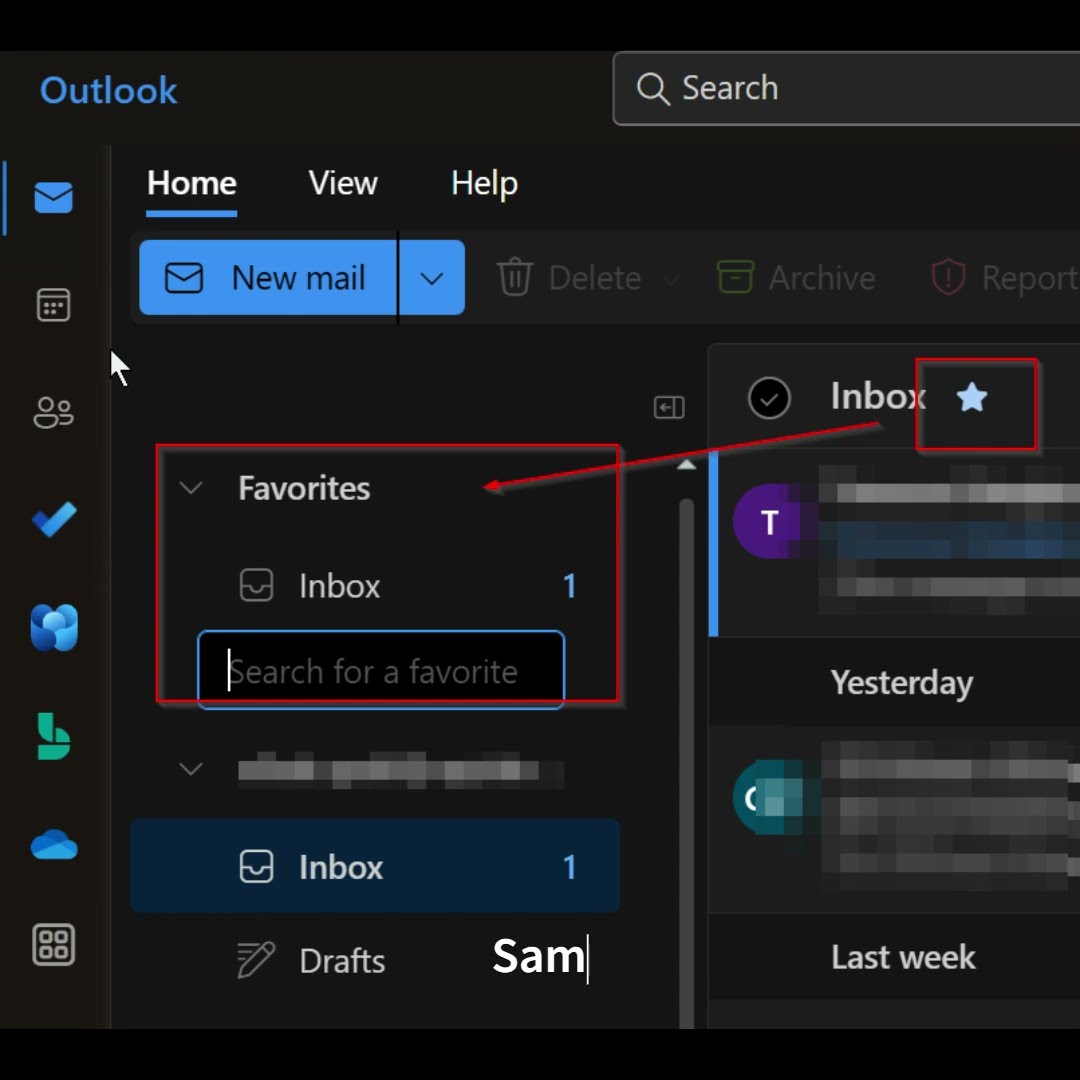Open the Calendar icon in sidebar
This screenshot has height=1080, width=1080.
(x=53, y=305)
